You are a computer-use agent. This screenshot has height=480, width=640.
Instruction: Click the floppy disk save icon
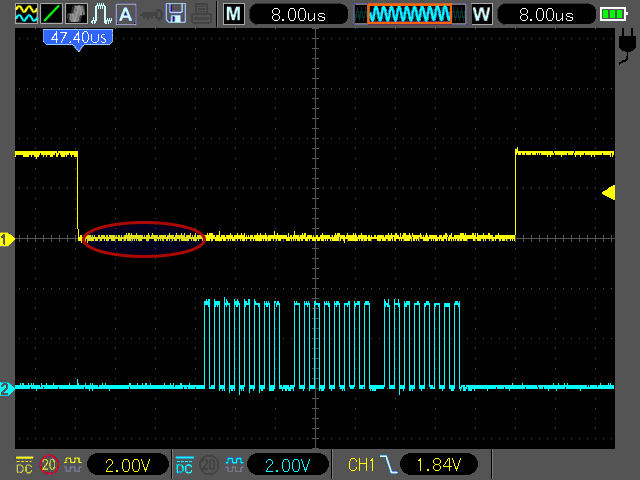pyautogui.click(x=176, y=14)
